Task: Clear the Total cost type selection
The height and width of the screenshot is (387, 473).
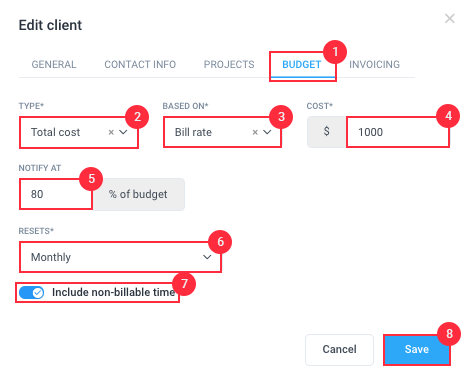Action: click(111, 132)
